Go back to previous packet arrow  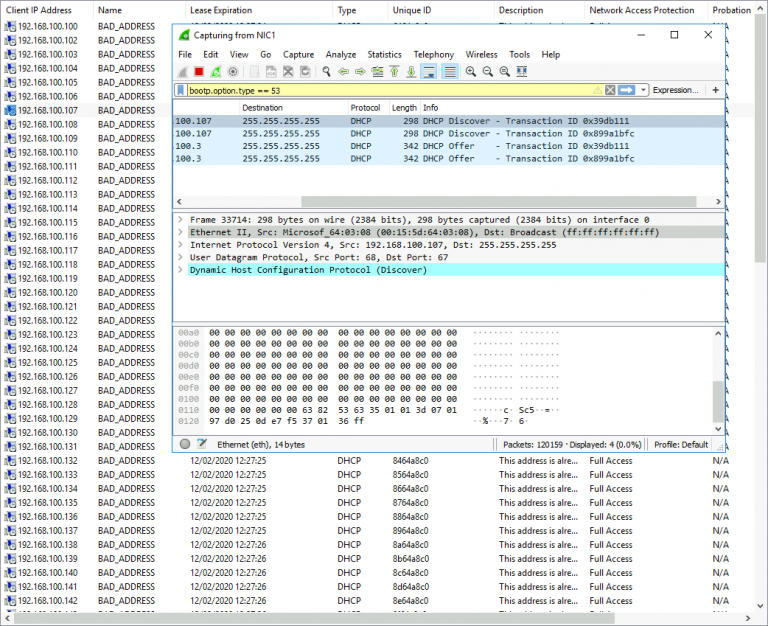tap(343, 72)
